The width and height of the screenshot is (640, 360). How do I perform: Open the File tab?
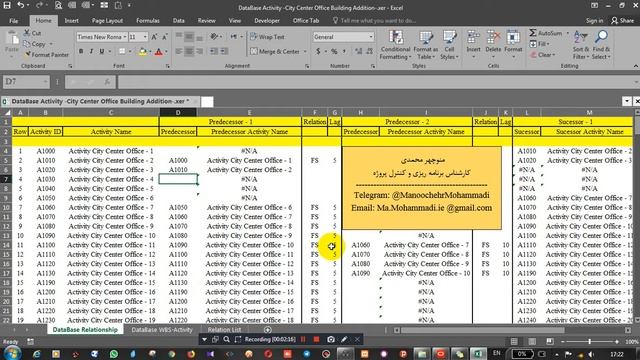coord(13,20)
